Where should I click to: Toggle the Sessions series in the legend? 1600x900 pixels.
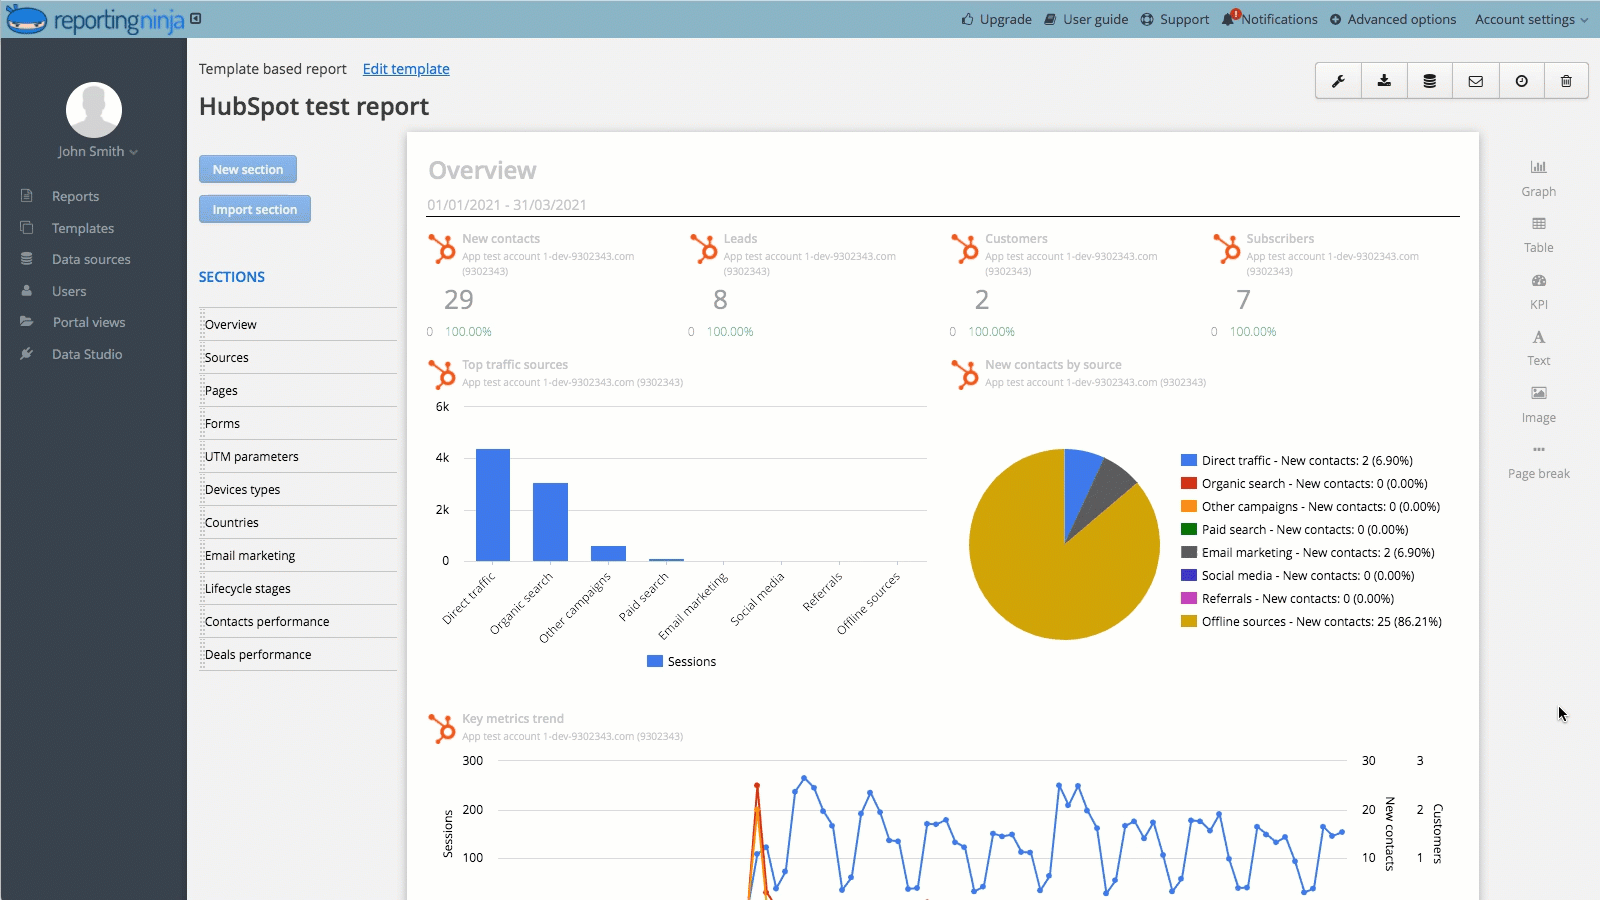click(681, 661)
